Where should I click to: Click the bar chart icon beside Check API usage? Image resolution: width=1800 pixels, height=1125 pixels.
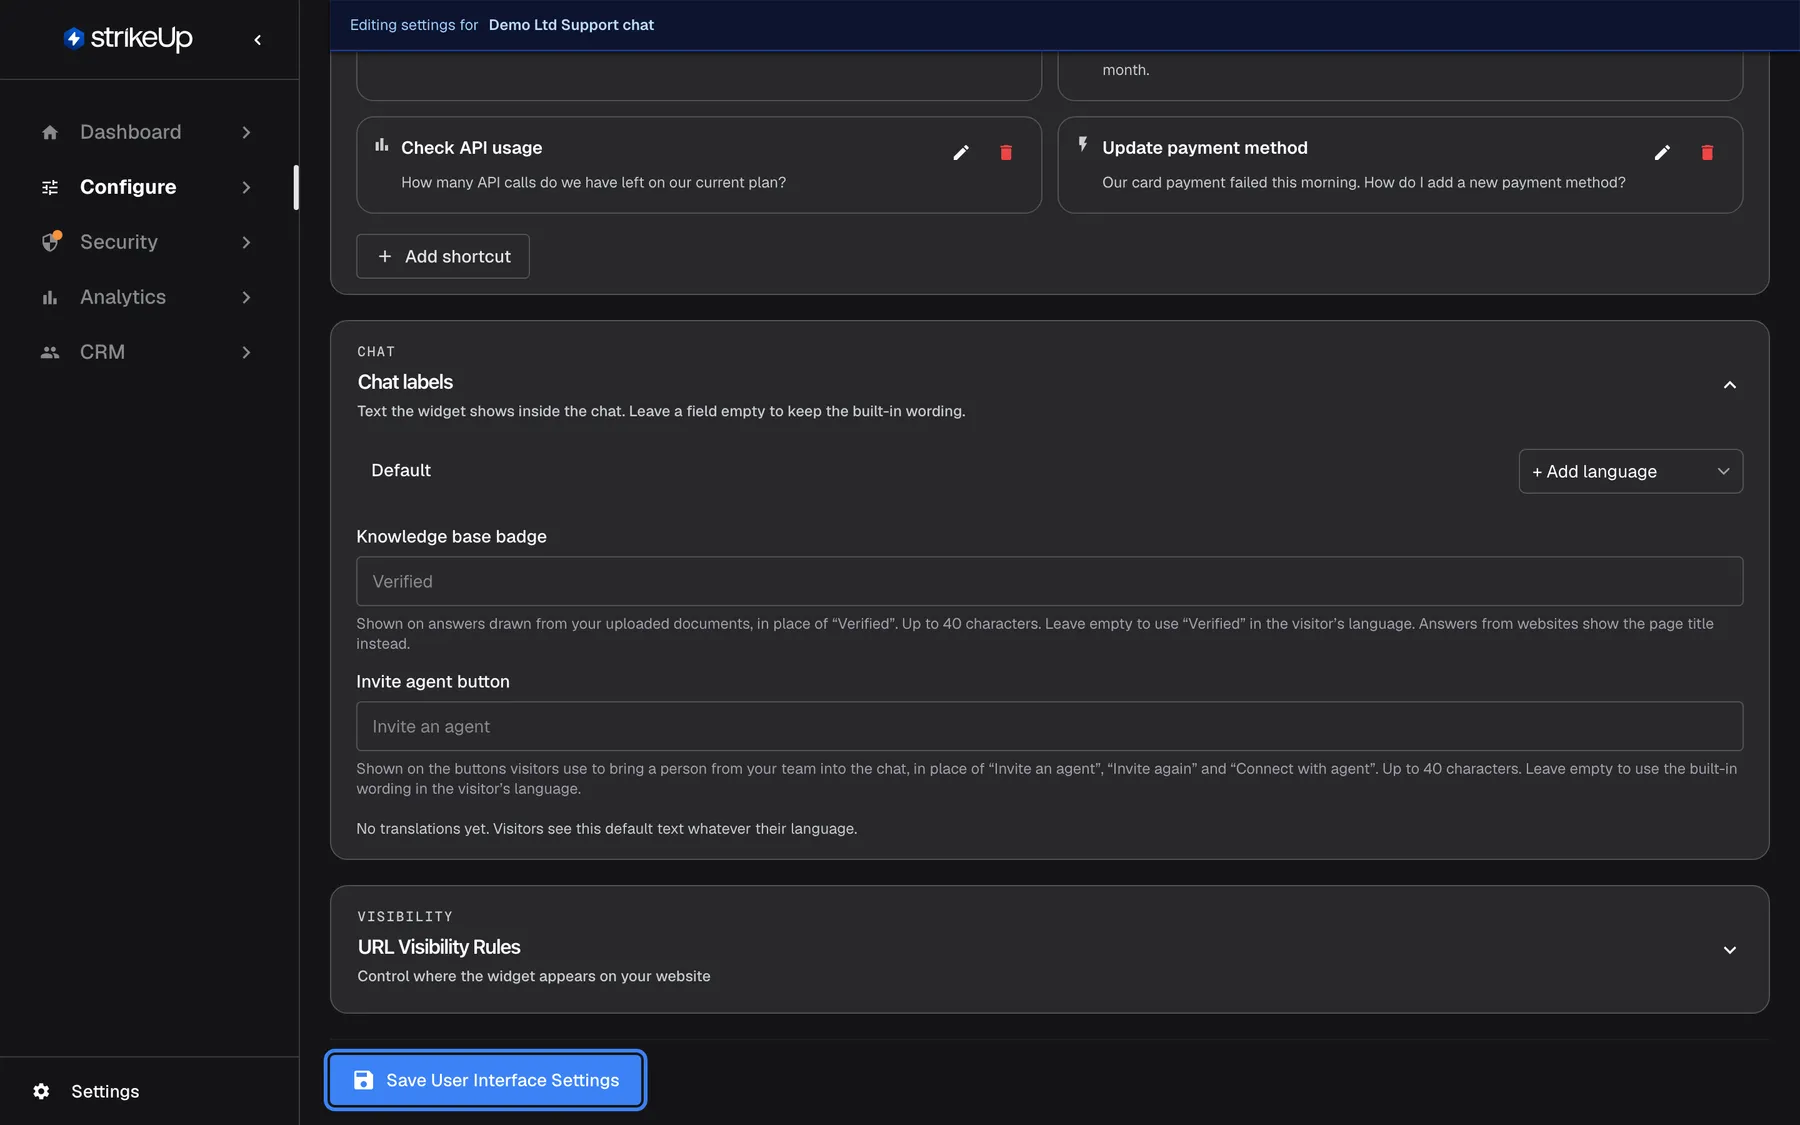point(381,146)
